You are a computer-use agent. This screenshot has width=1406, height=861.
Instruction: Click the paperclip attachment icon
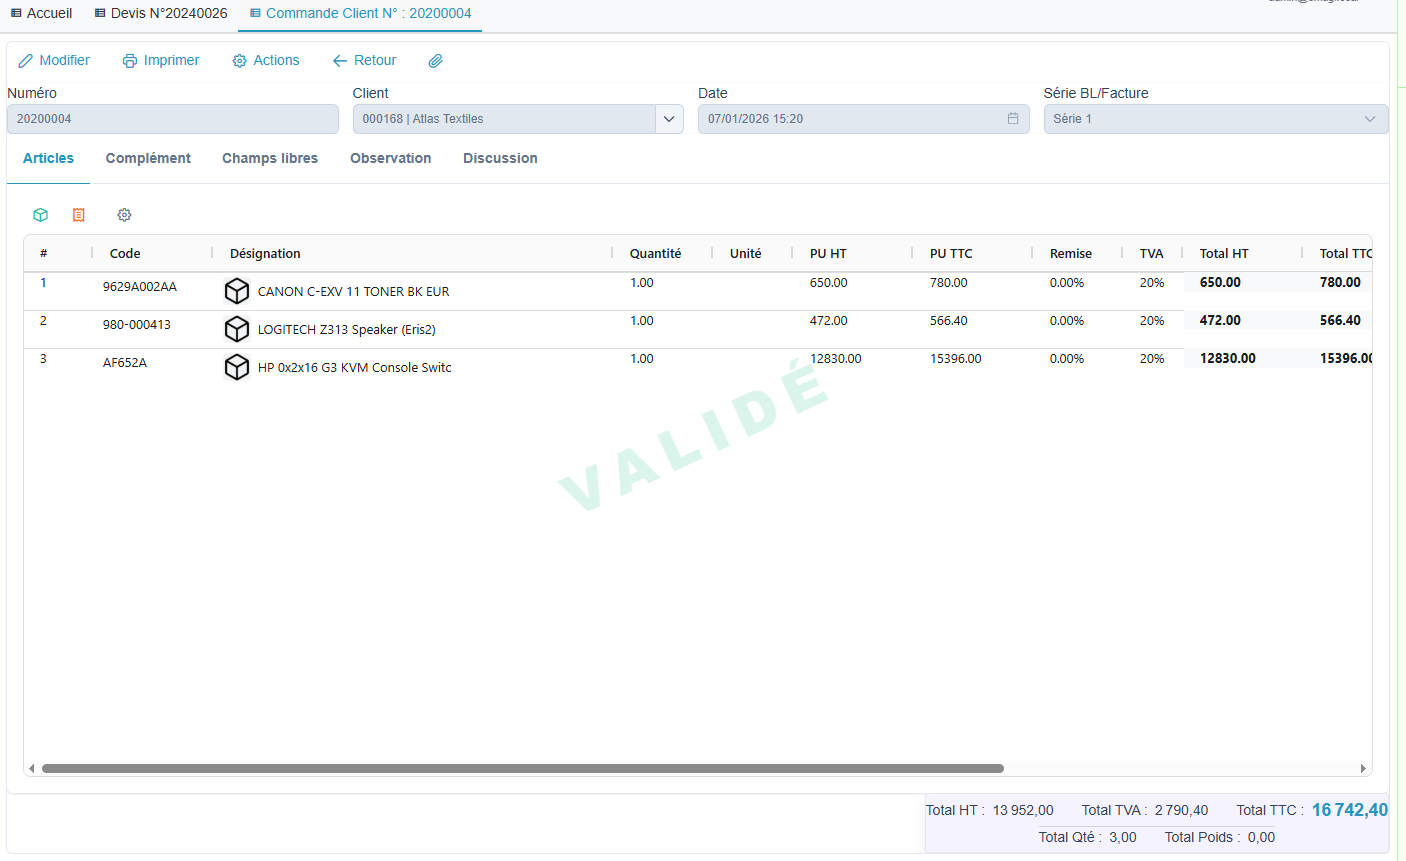[435, 60]
